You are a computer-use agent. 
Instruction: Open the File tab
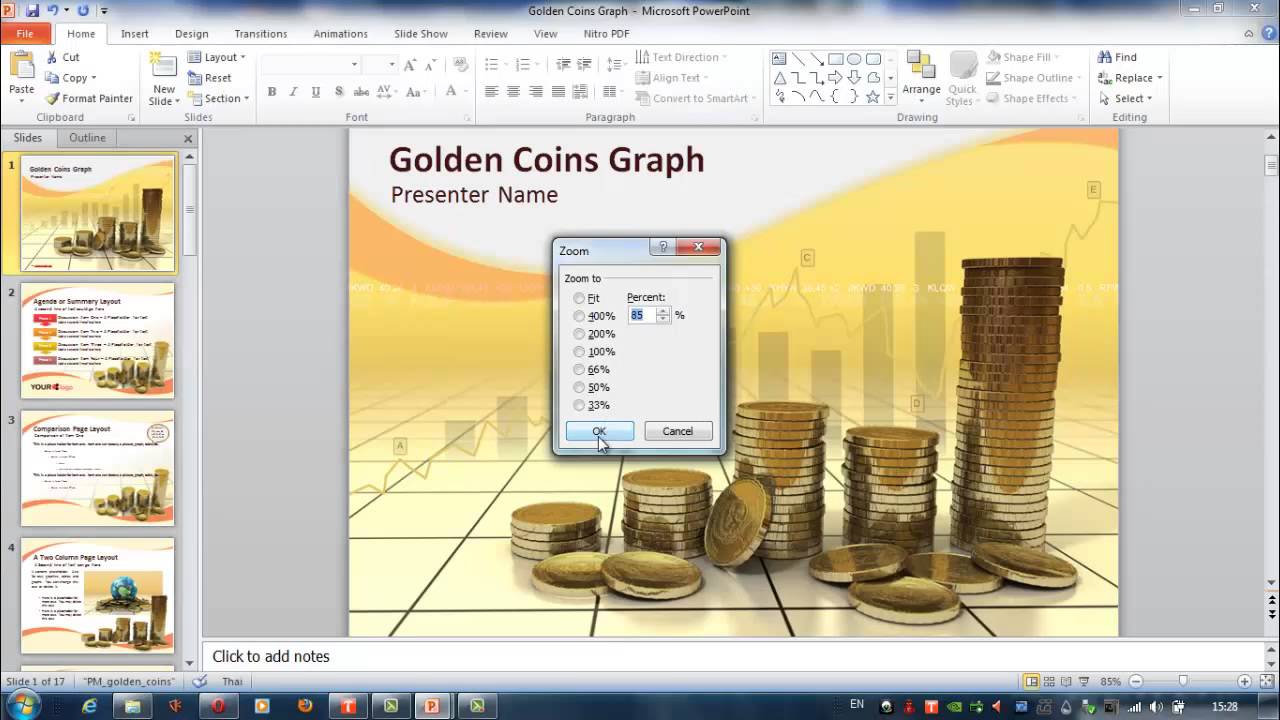pos(25,33)
